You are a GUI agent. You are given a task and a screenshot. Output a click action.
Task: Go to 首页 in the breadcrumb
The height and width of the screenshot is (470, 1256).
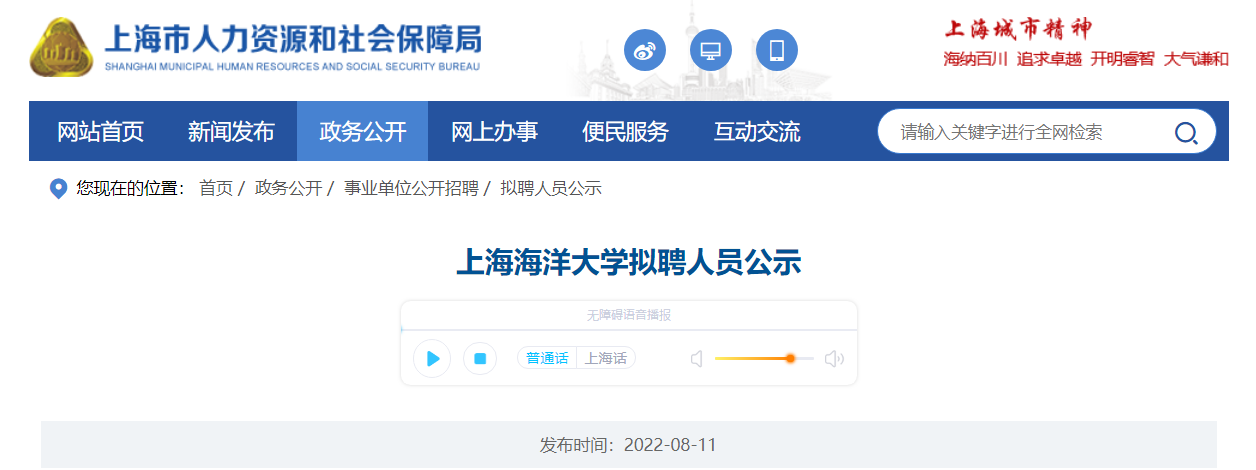pyautogui.click(x=215, y=188)
